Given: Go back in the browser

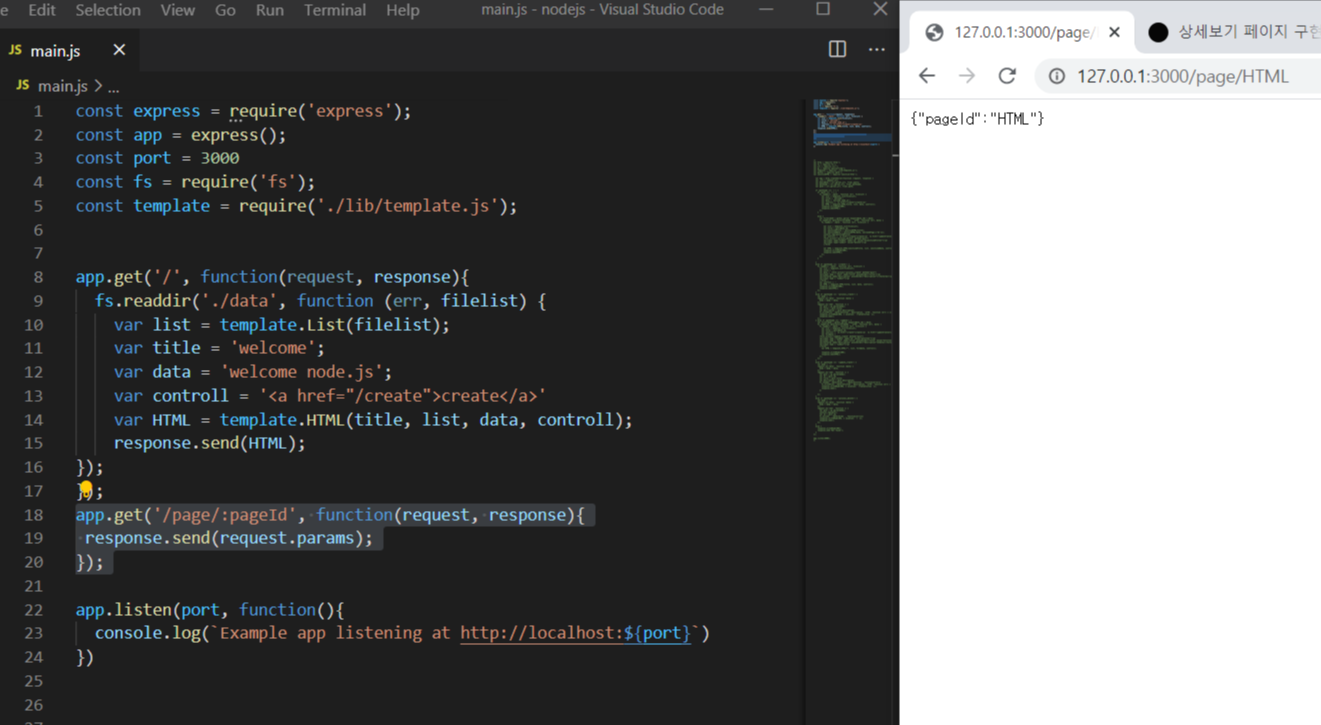Looking at the screenshot, I should (927, 76).
